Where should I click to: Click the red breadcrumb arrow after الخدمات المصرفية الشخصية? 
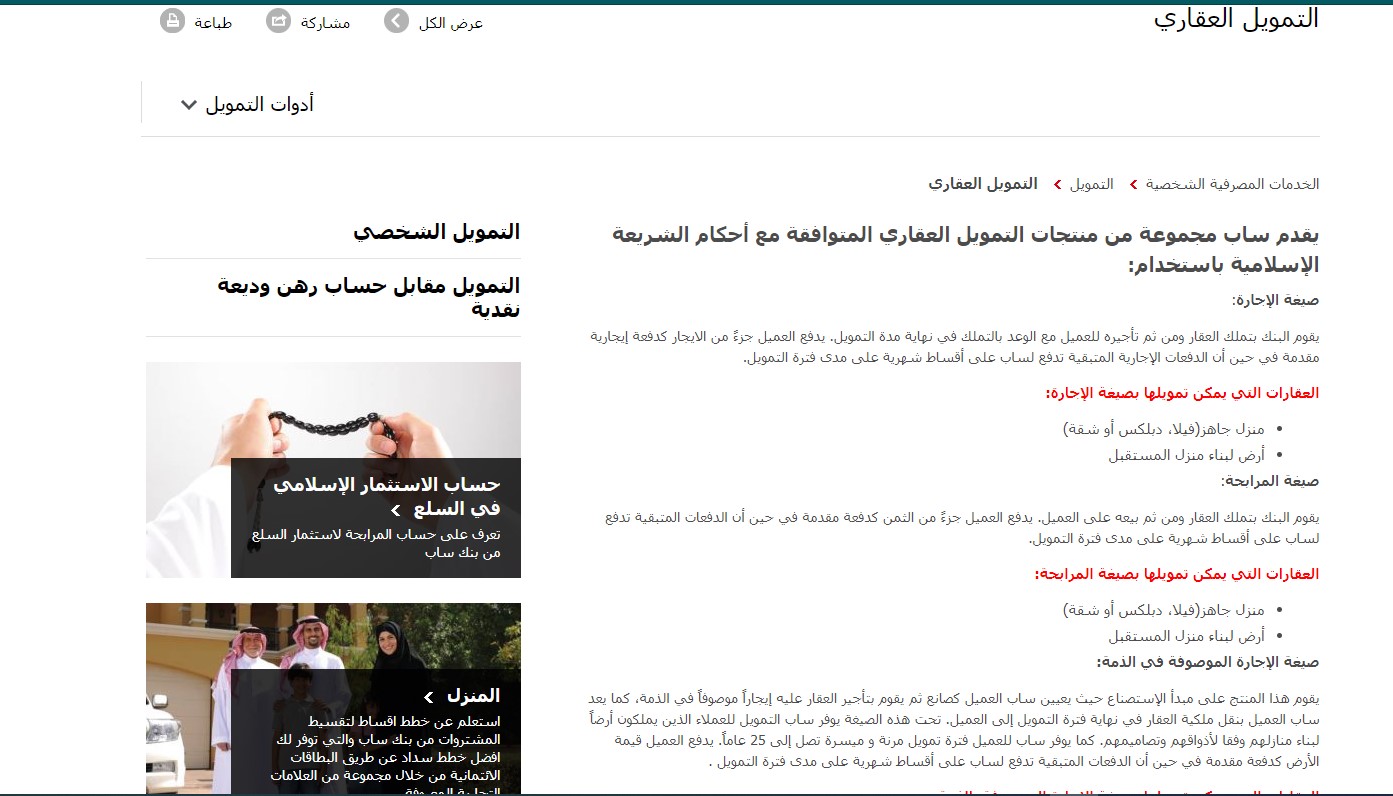[1133, 184]
